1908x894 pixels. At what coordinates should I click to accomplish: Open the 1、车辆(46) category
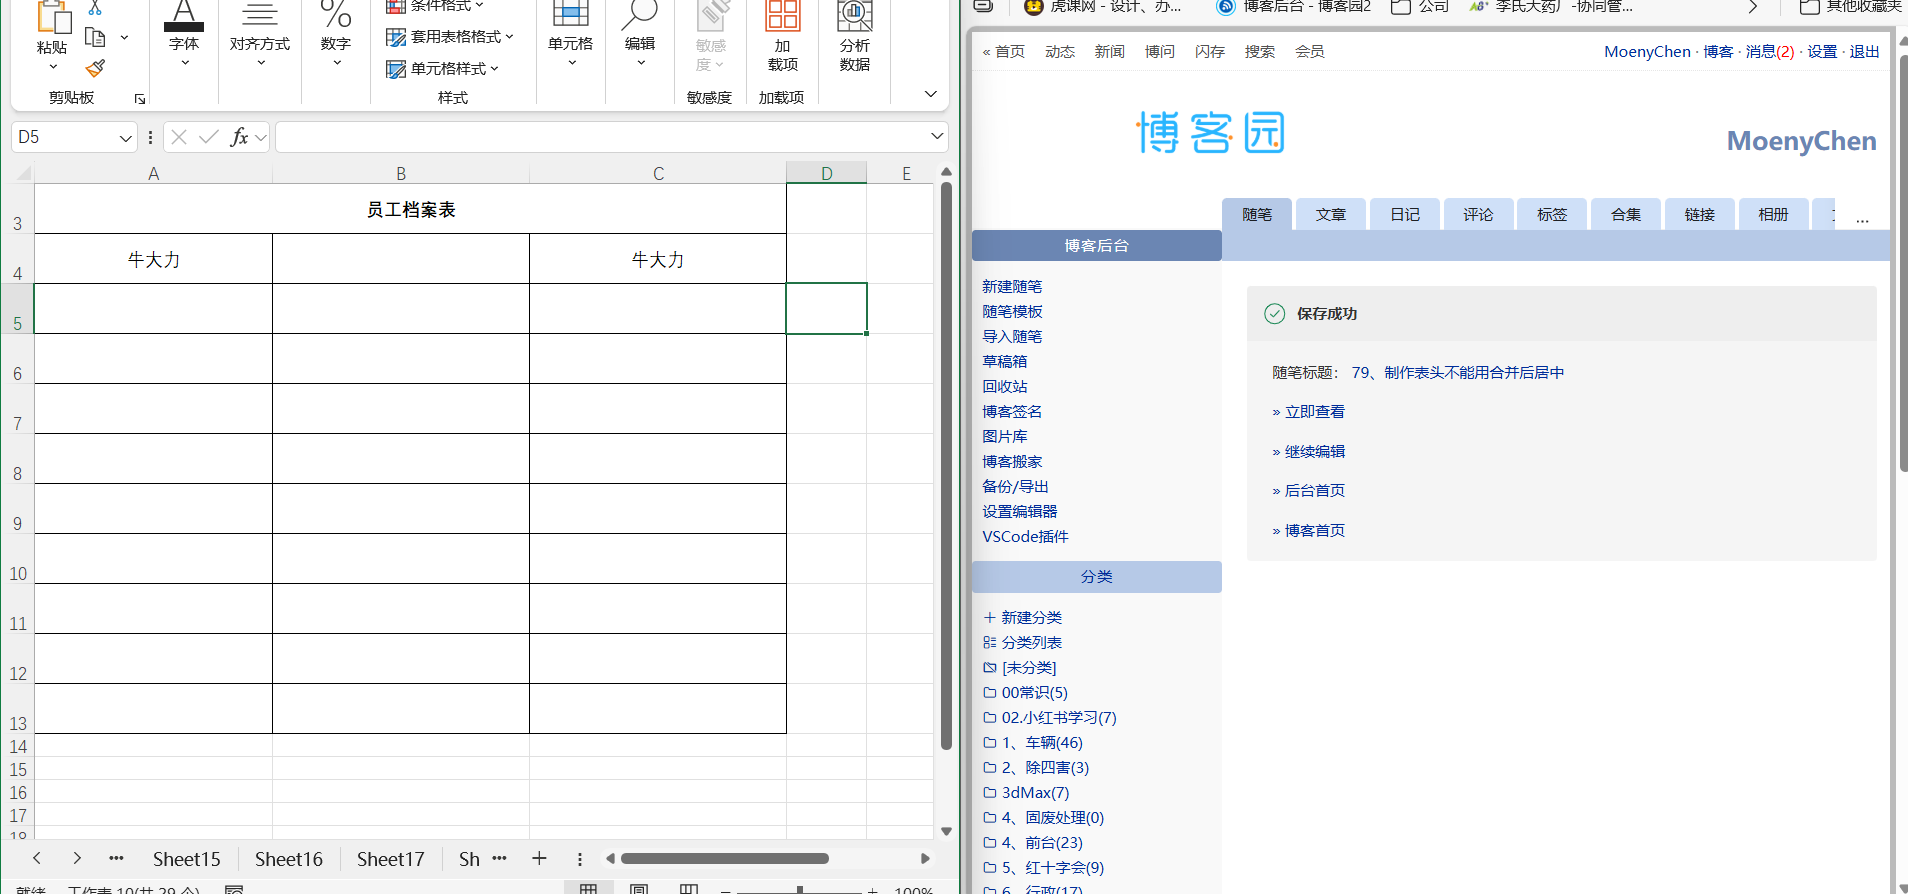click(1042, 742)
